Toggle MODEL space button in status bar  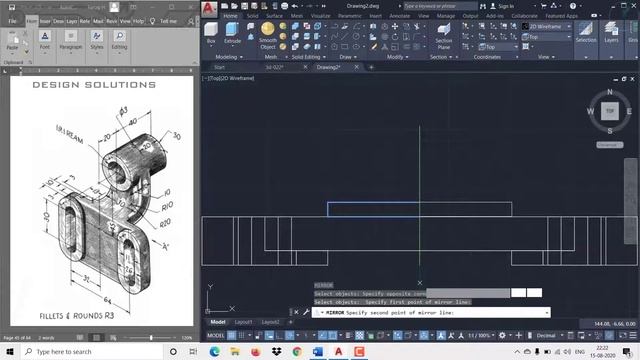coord(216,335)
